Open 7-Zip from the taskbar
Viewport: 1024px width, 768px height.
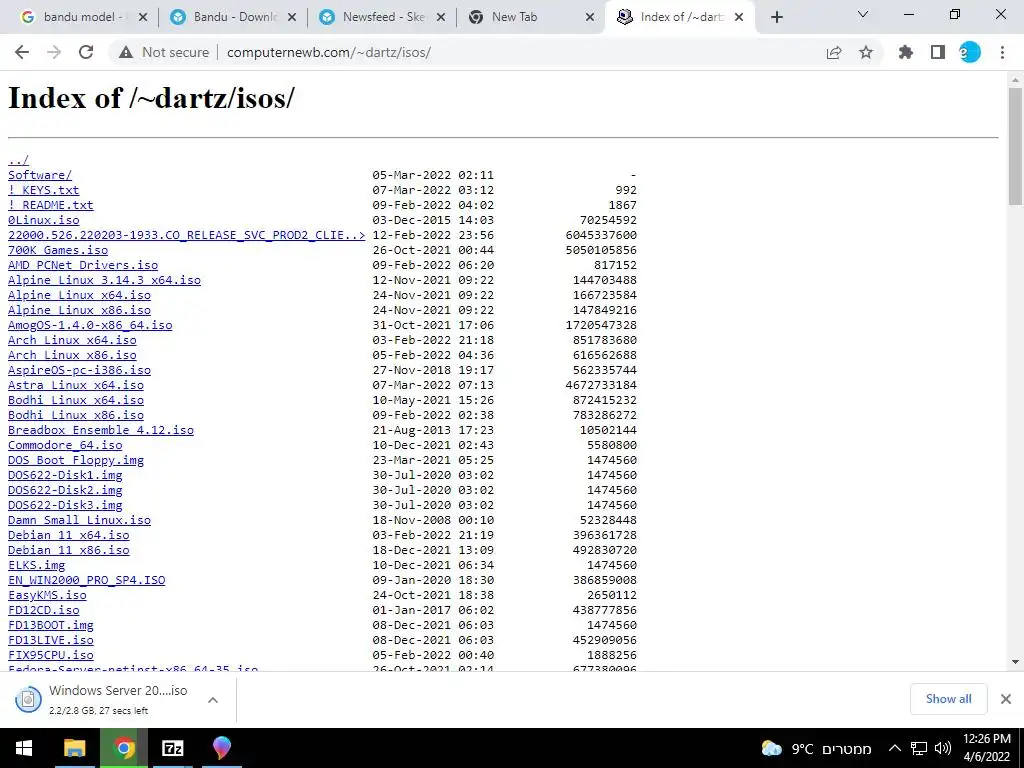173,748
